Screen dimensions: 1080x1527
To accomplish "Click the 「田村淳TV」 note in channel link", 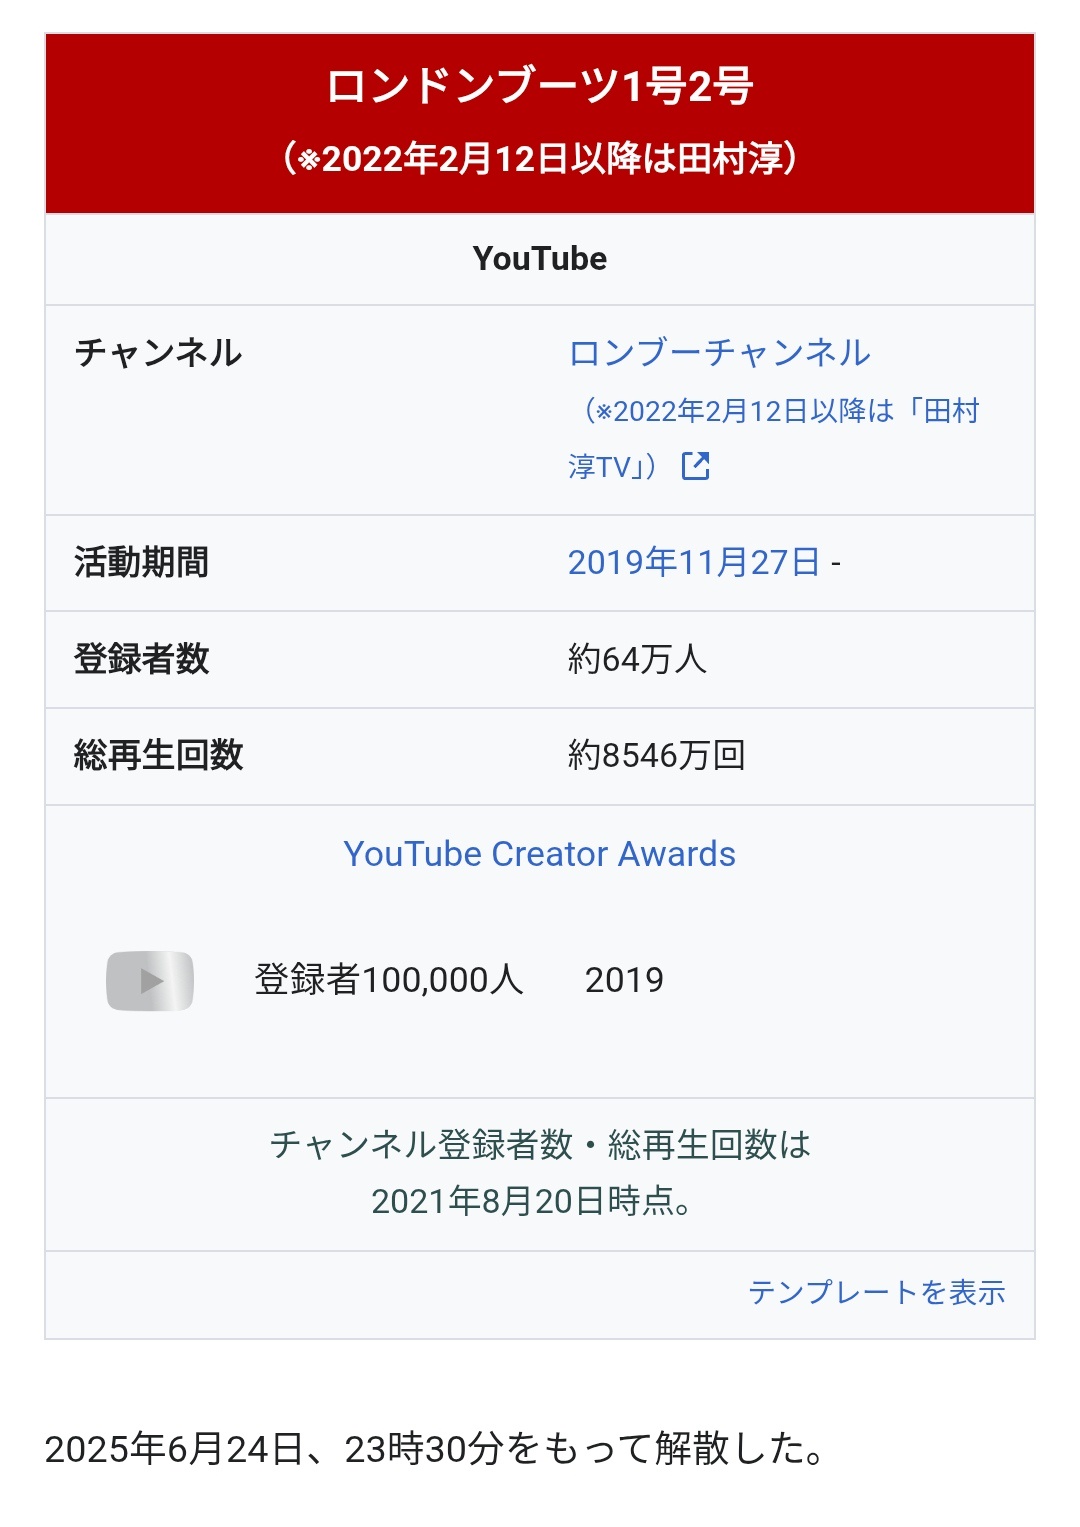I will [x=773, y=438].
